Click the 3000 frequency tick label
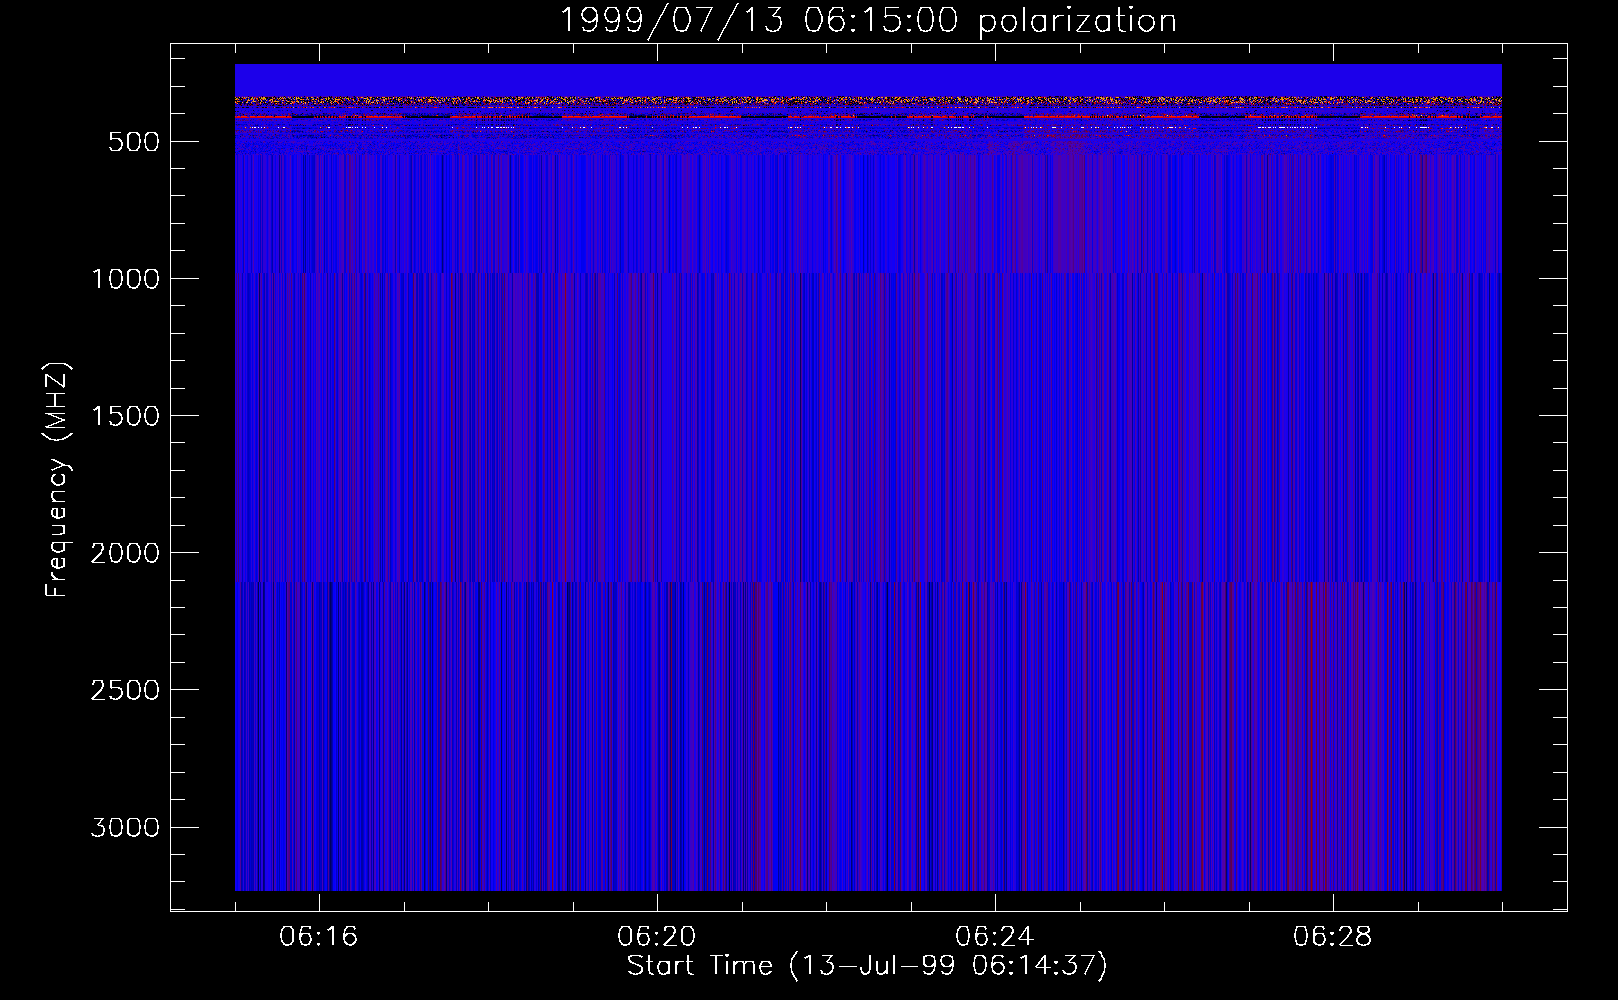This screenshot has height=1000, width=1618. point(125,828)
